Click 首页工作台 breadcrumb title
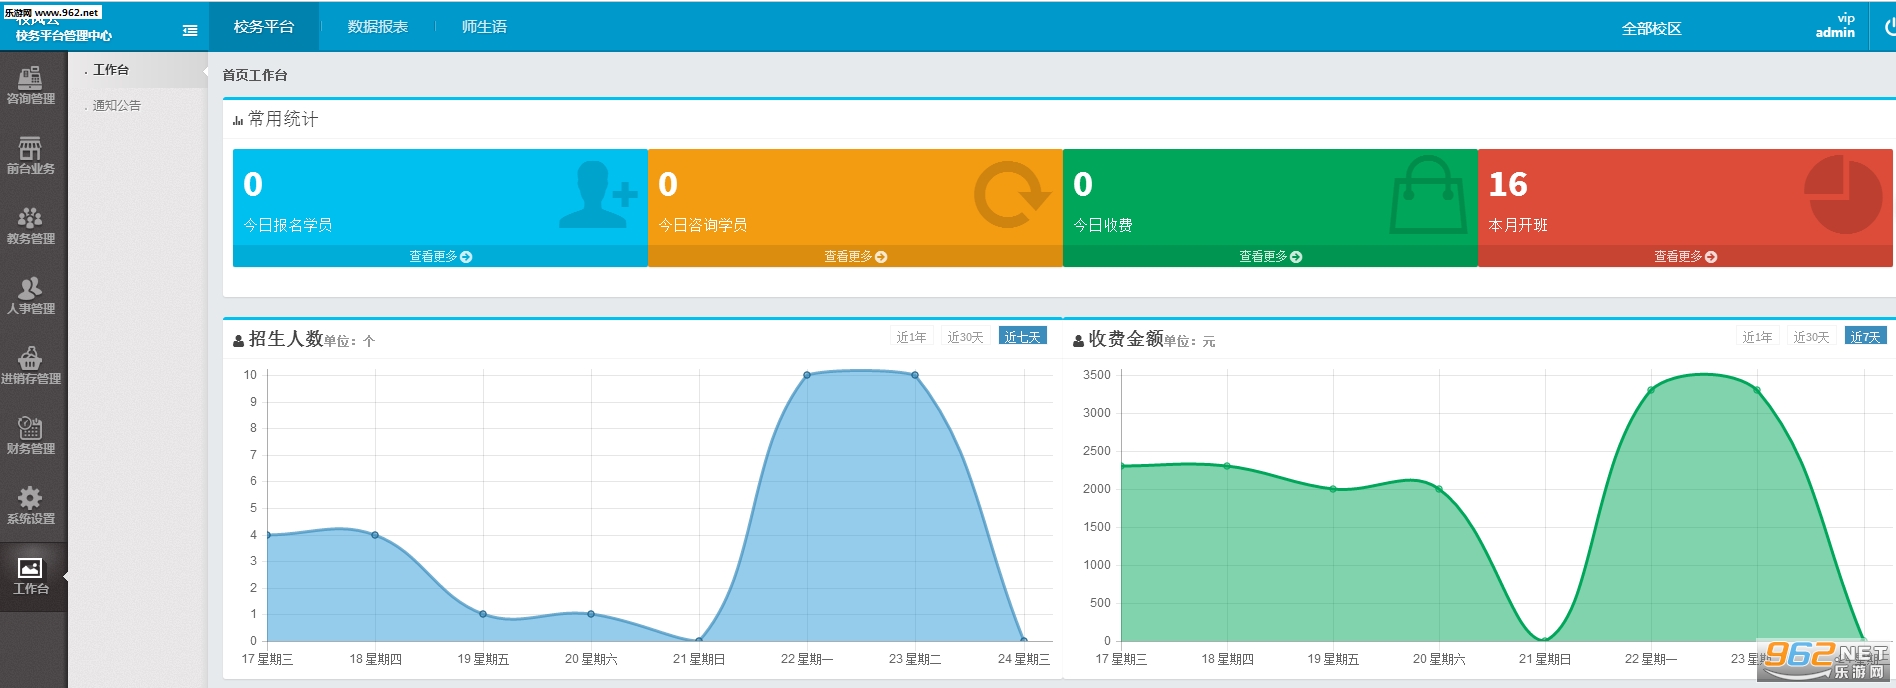Screen dimensions: 1896x688 pyautogui.click(x=255, y=75)
